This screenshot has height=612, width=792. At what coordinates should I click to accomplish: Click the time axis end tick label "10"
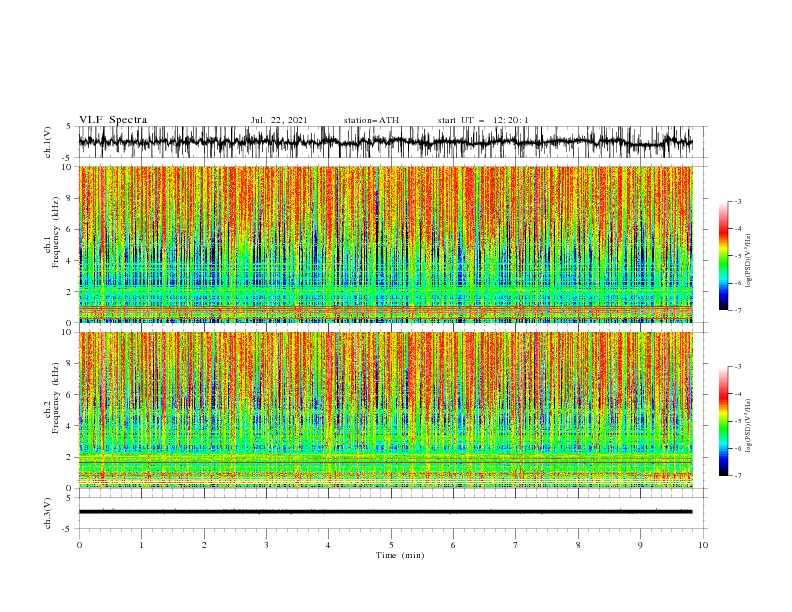pos(703,545)
